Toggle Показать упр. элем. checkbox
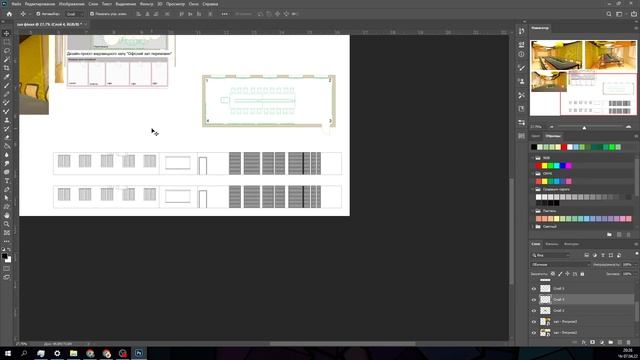Image resolution: width=640 pixels, height=360 pixels. click(92, 14)
